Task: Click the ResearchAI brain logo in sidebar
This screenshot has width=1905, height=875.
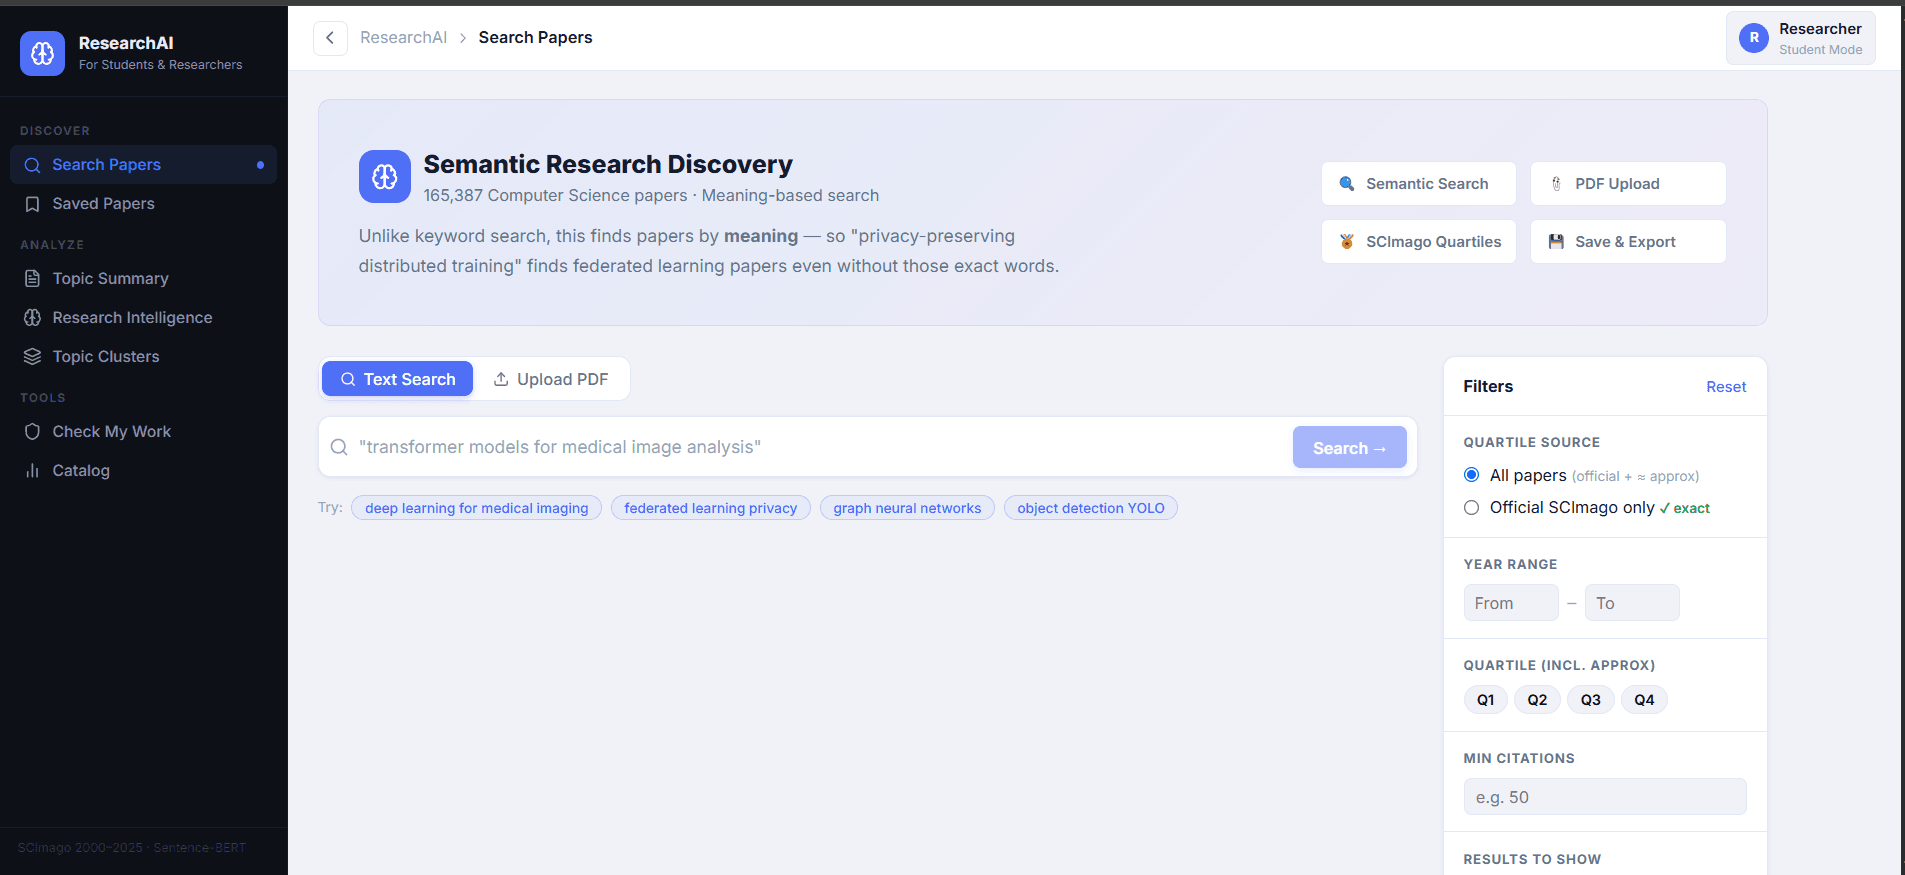Action: click(42, 53)
